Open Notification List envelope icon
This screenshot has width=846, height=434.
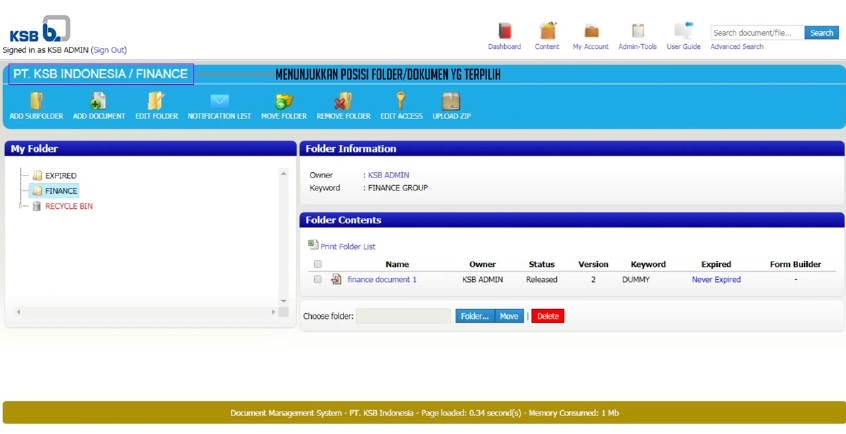219,101
